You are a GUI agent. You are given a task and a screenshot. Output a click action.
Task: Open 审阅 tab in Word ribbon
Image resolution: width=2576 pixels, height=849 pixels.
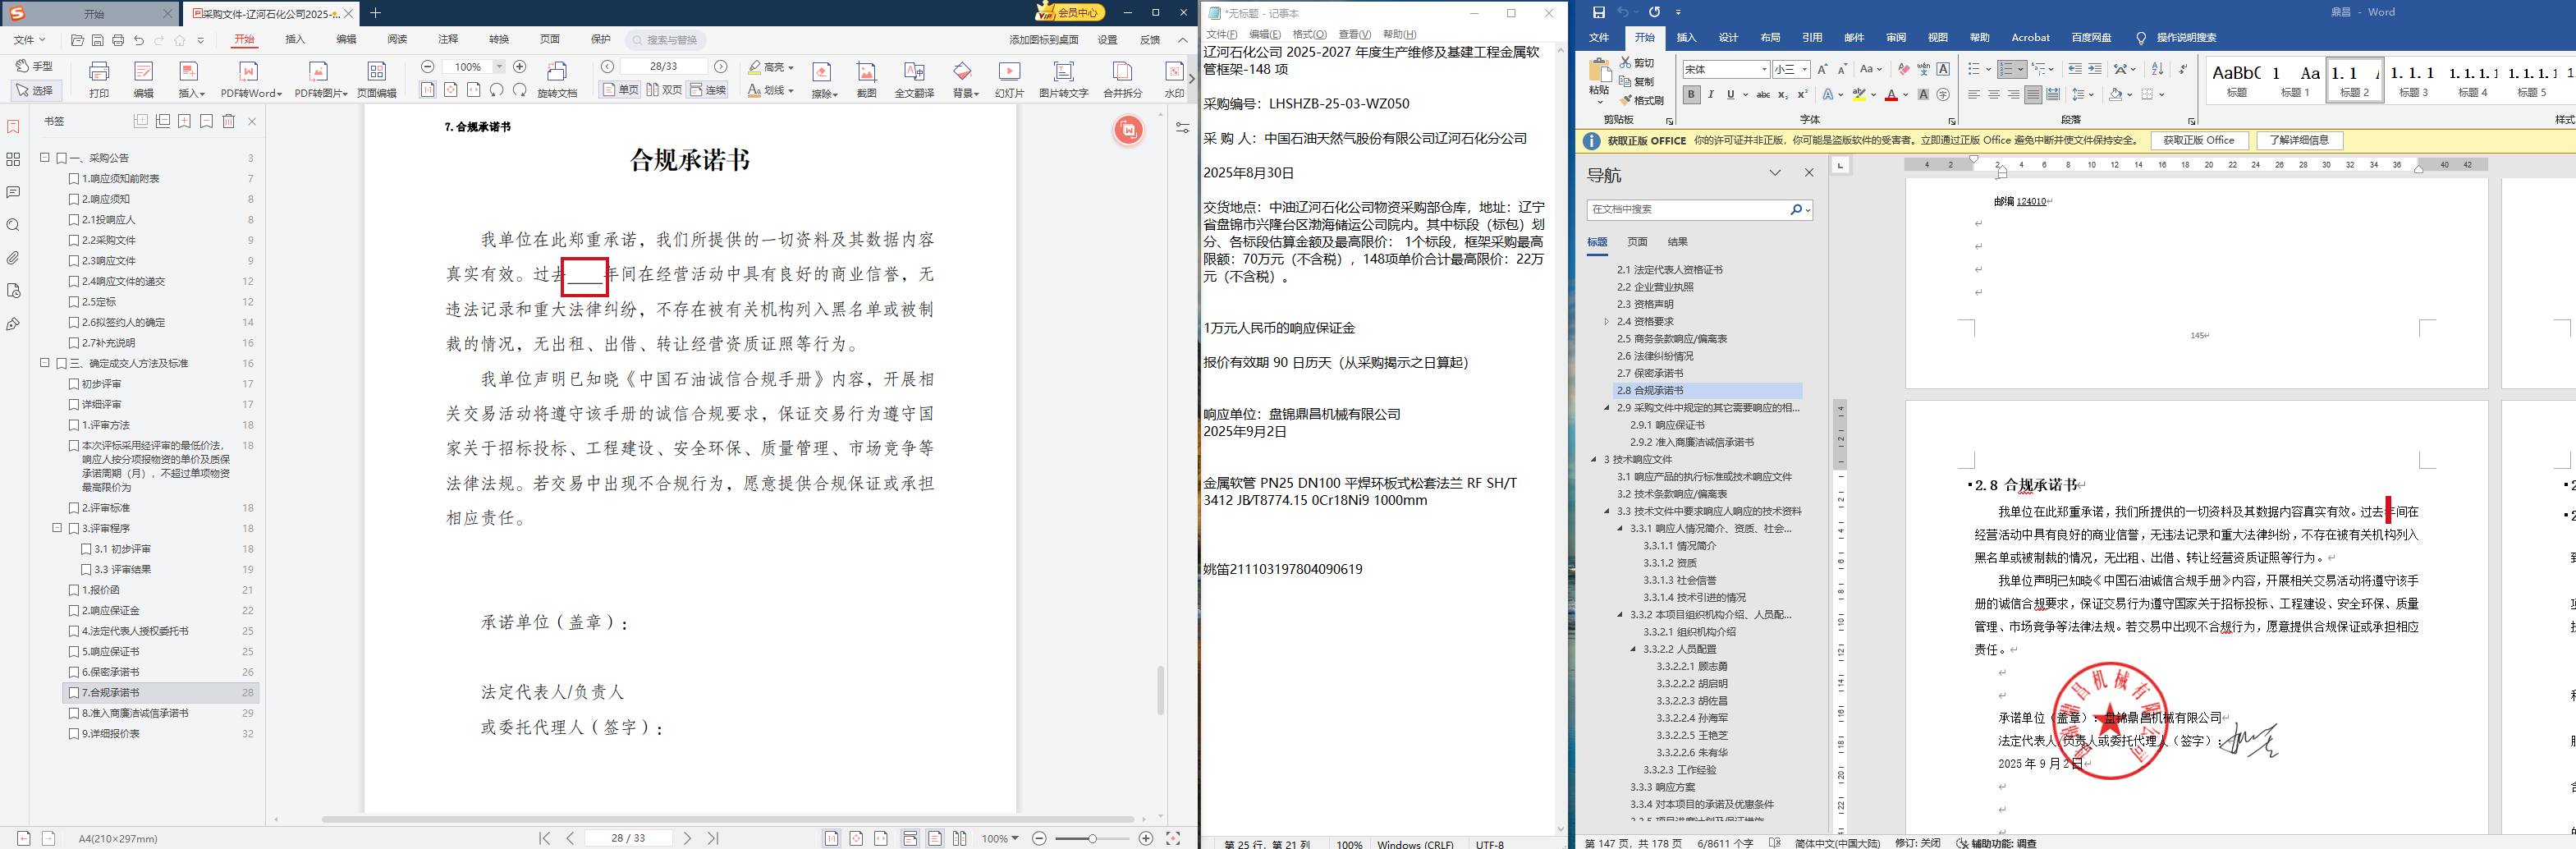tap(1896, 38)
